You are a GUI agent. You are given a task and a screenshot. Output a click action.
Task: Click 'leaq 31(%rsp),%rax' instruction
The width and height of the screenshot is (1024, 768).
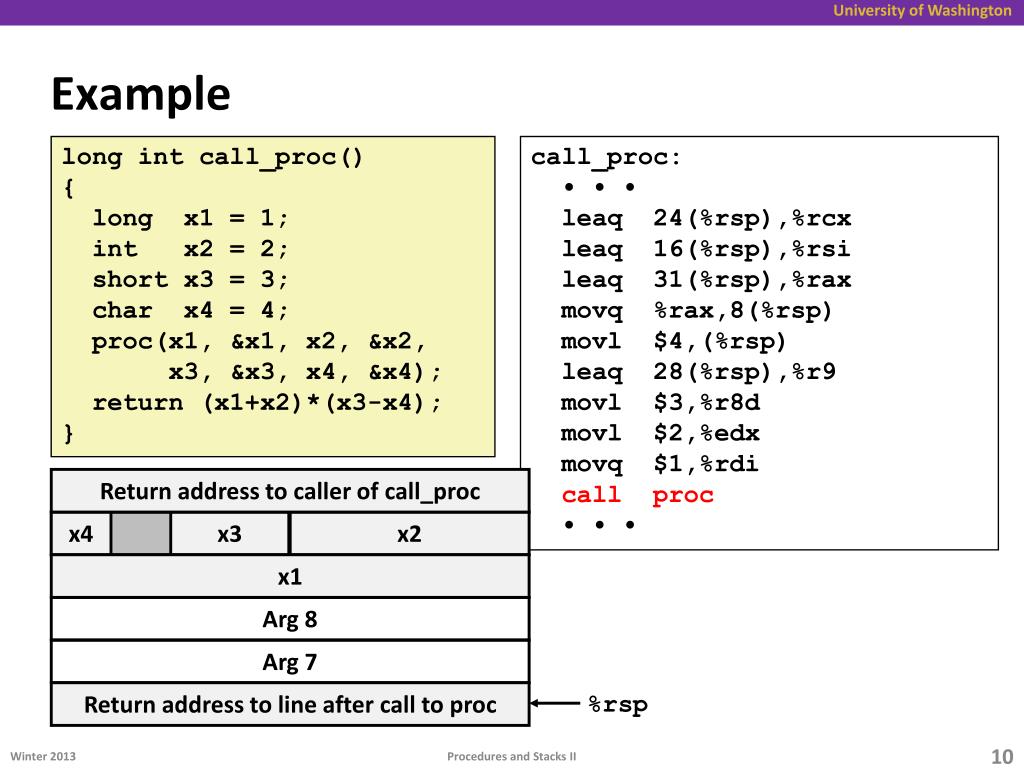(x=707, y=280)
